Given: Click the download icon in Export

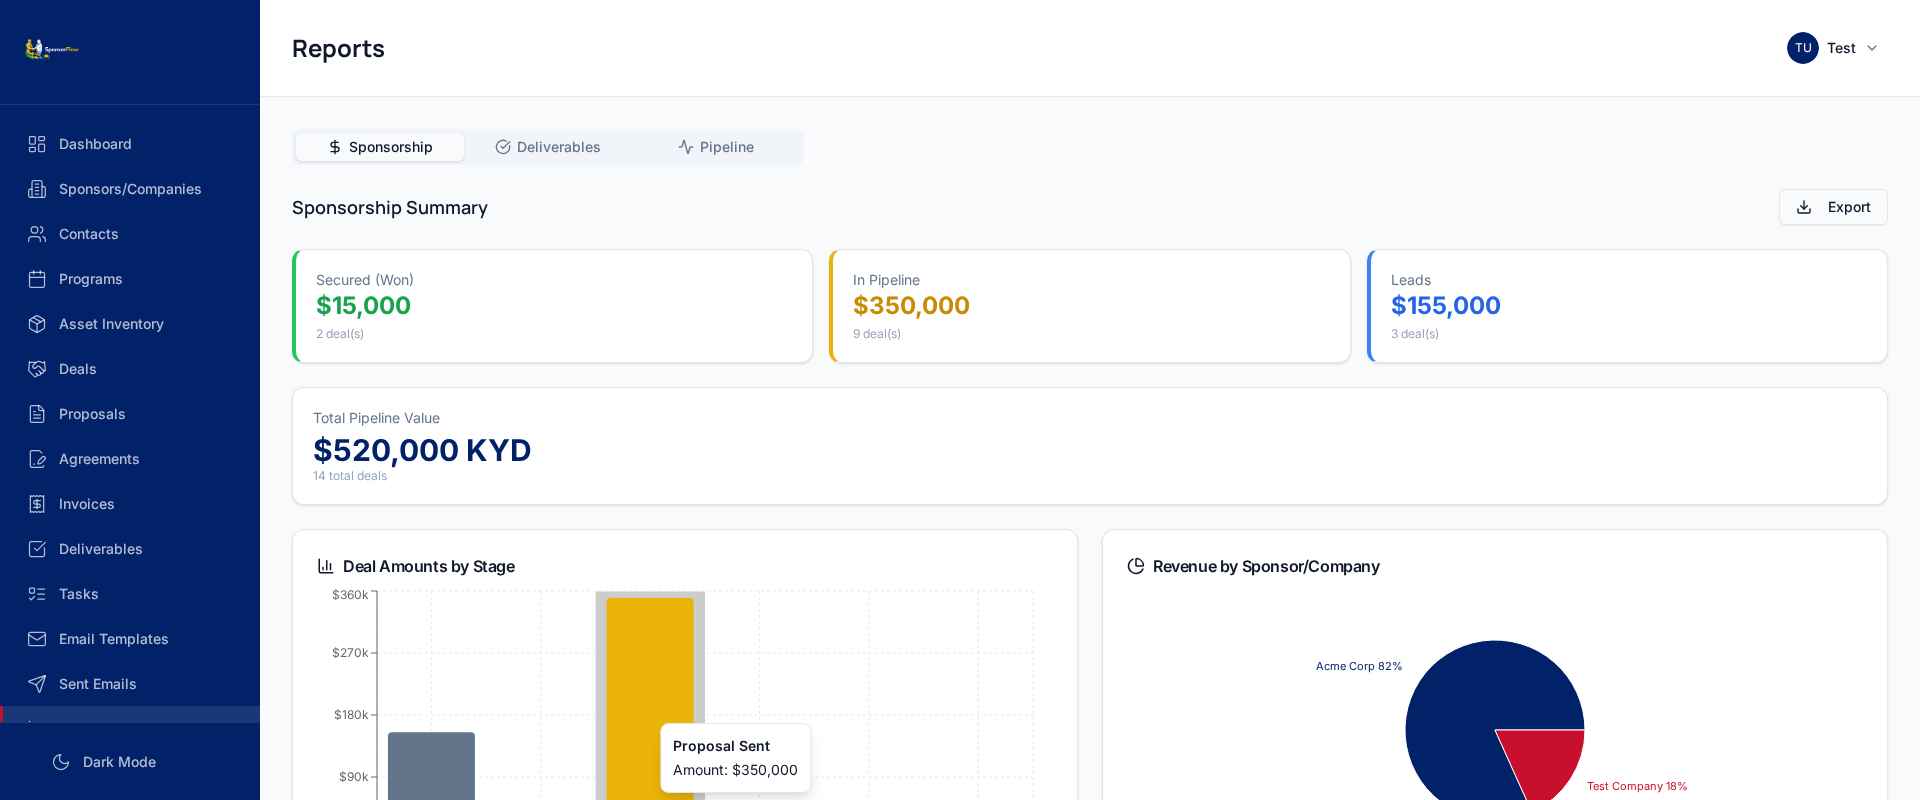Looking at the screenshot, I should click(1804, 207).
